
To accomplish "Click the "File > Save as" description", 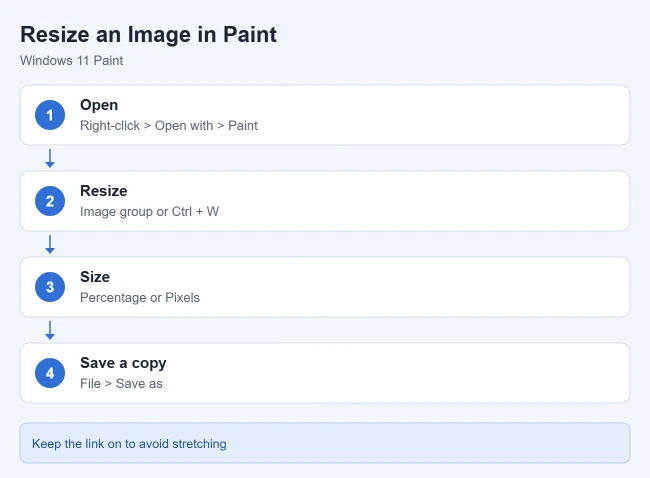I will (x=121, y=383).
